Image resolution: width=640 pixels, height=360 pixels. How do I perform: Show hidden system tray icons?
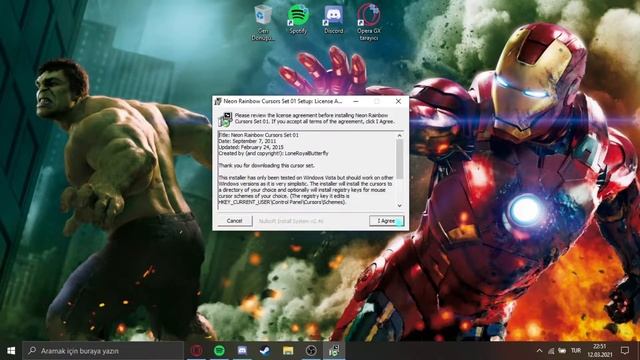[540, 351]
